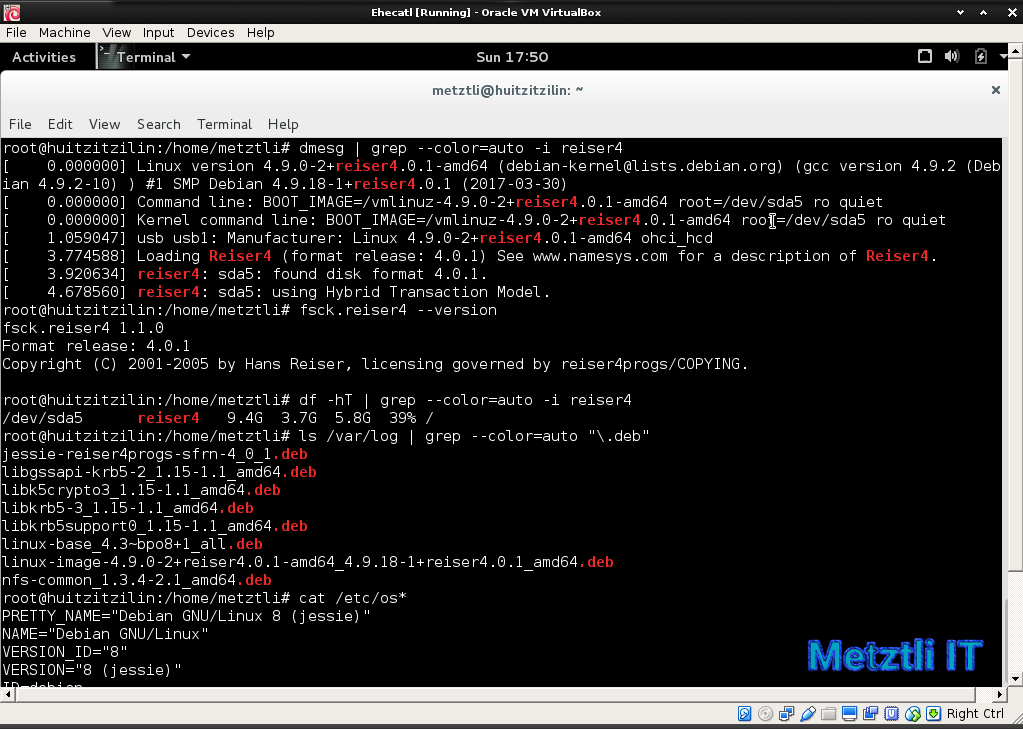Click the CPU virtualization chip icon
The image size is (1023, 729).
pos(891,713)
